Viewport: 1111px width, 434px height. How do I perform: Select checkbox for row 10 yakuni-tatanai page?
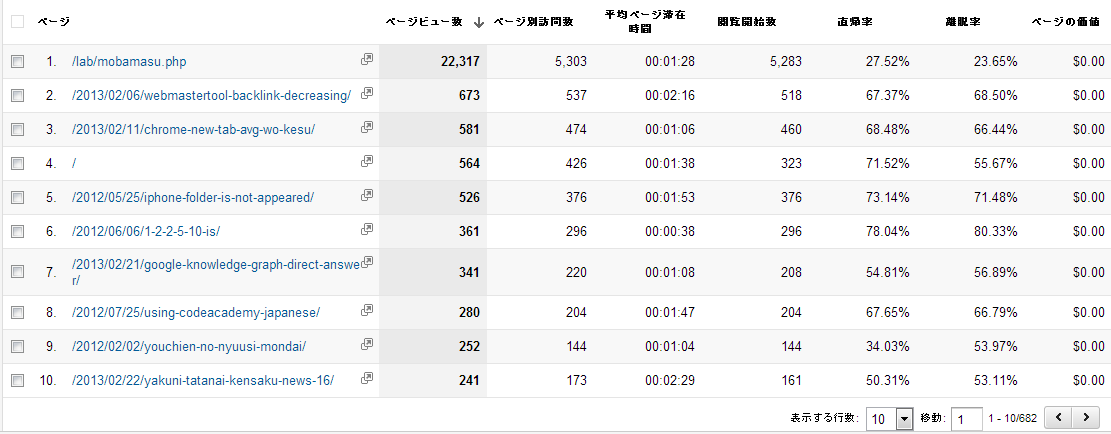(17, 380)
